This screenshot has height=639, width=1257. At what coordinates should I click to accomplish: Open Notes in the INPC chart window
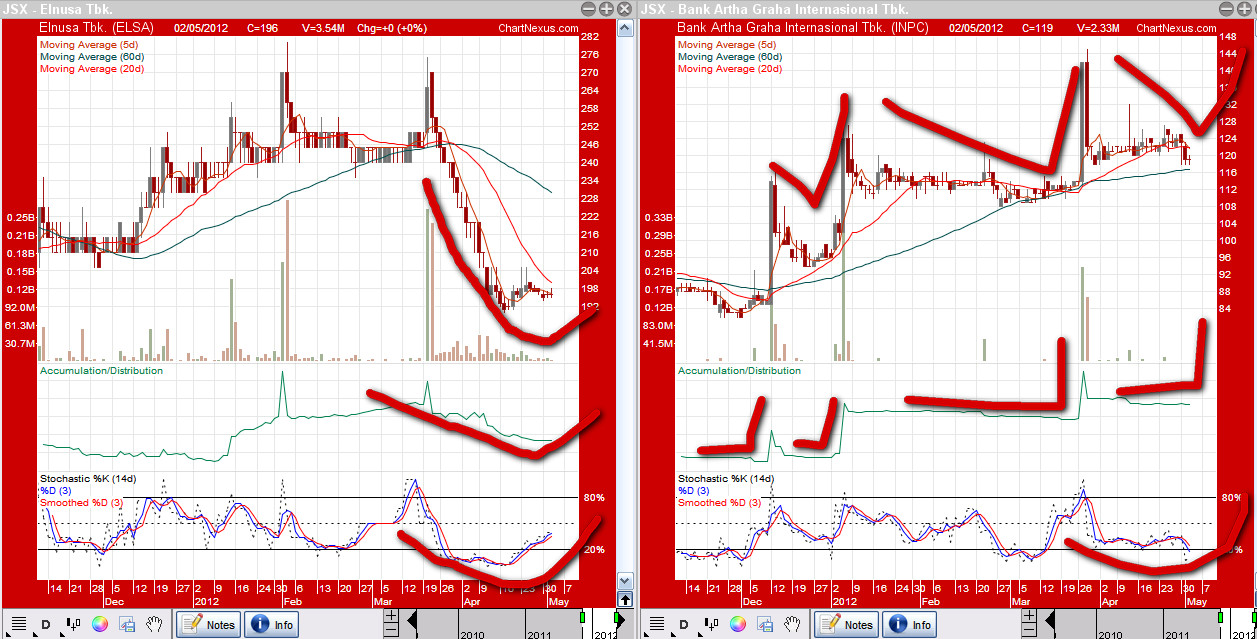click(847, 625)
